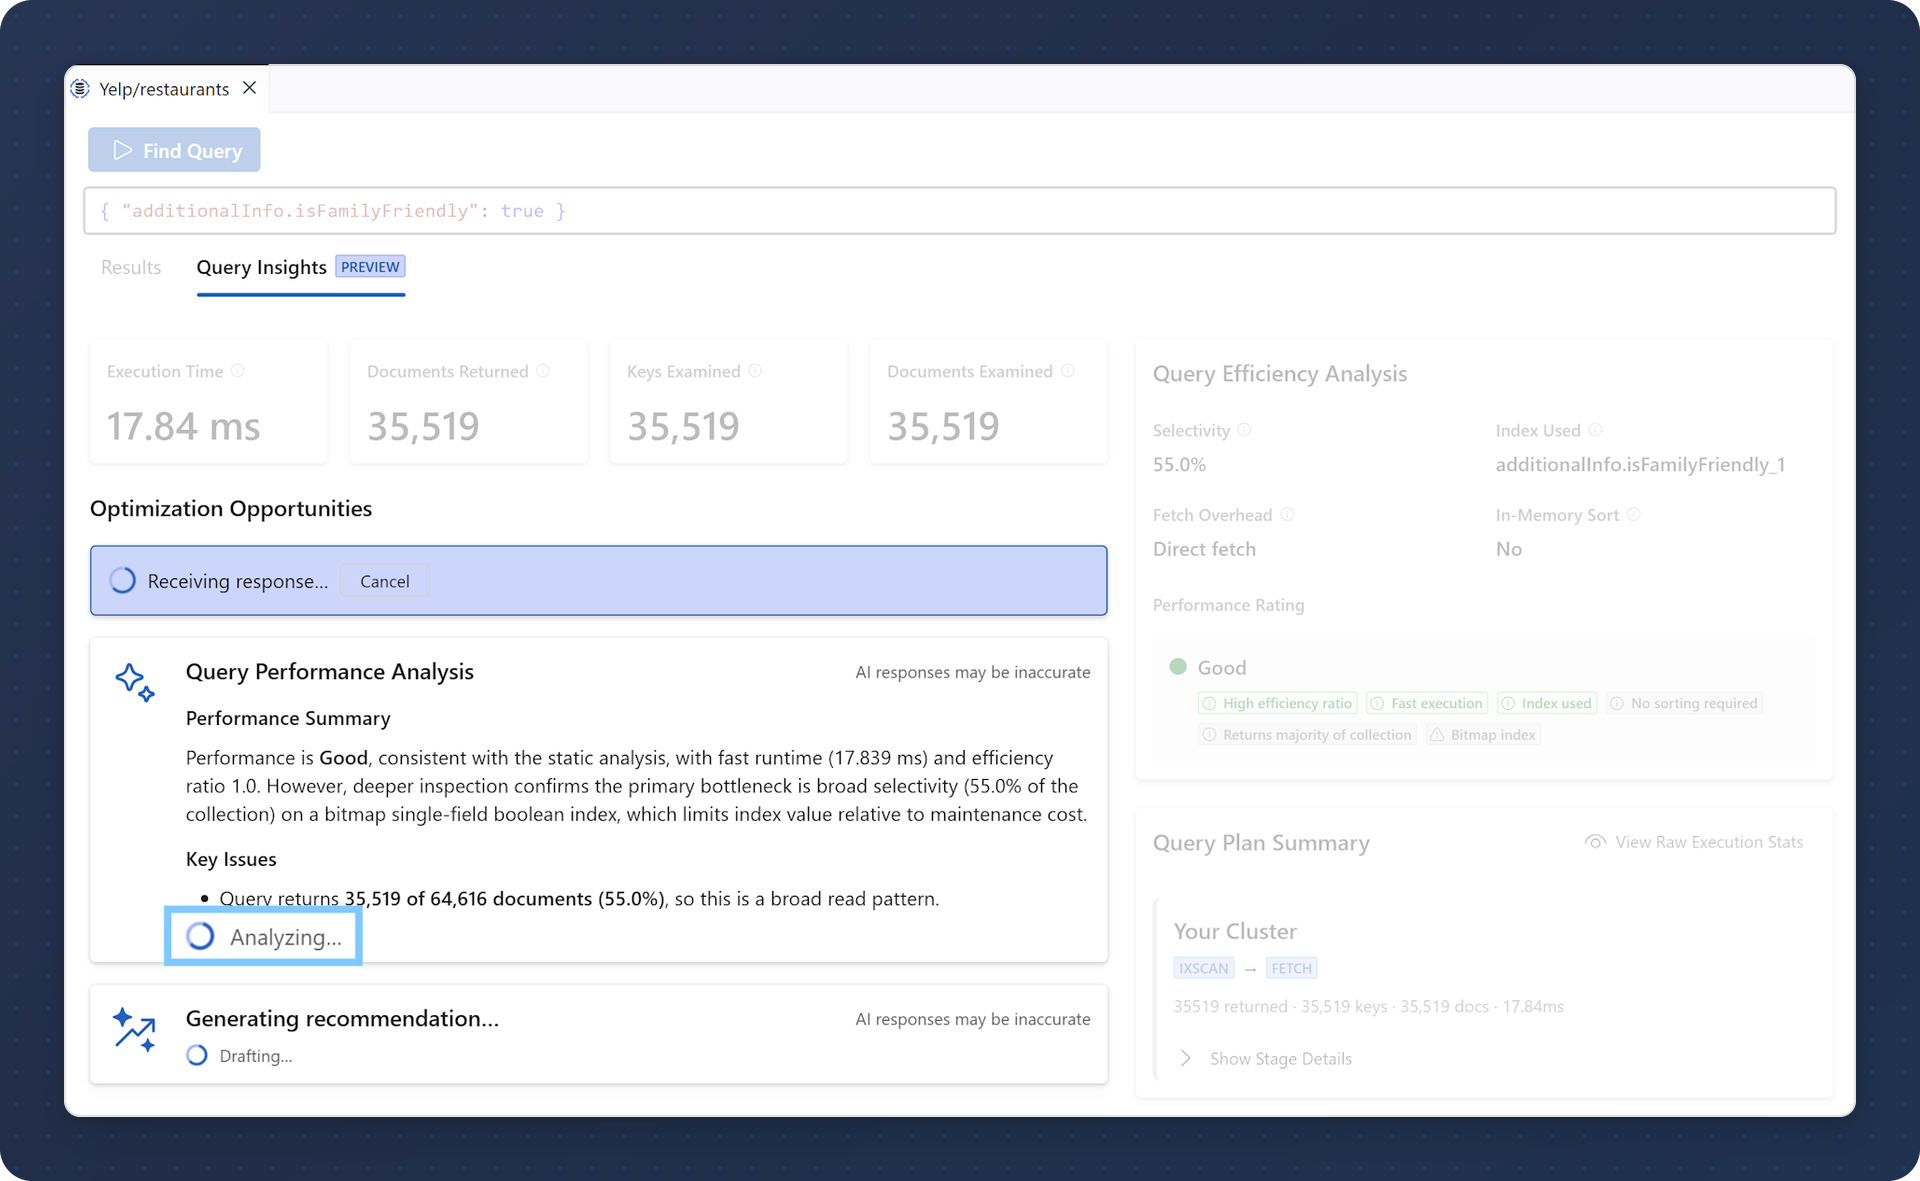
Task: Click the Drafting spinner indicator
Action: pos(197,1056)
